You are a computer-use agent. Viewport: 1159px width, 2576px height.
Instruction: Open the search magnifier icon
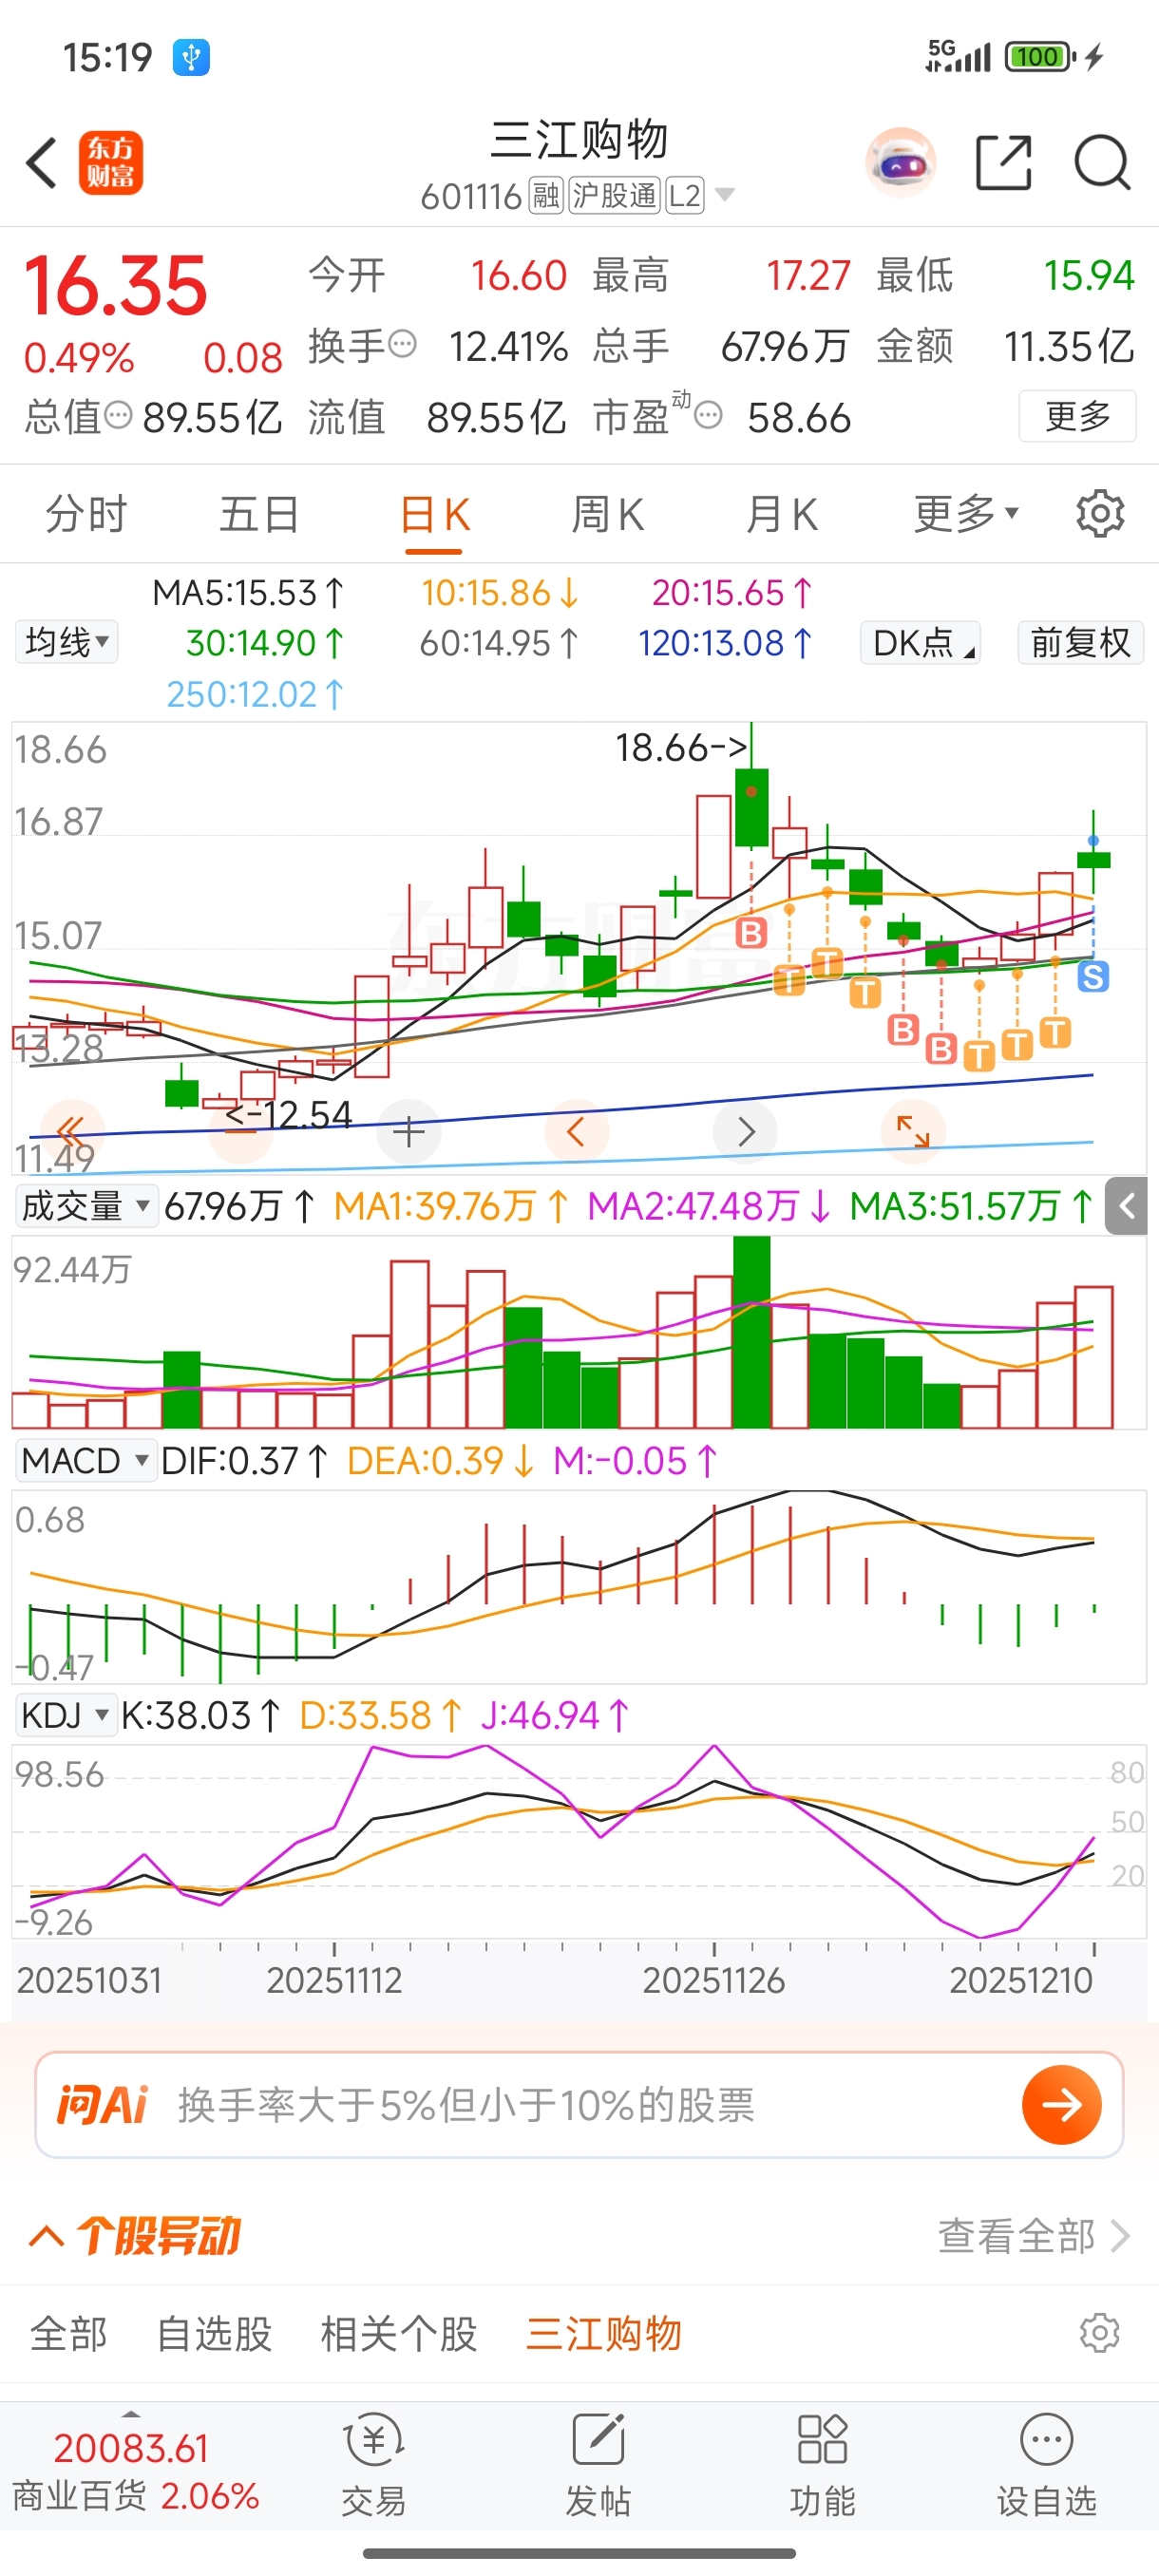(x=1102, y=162)
